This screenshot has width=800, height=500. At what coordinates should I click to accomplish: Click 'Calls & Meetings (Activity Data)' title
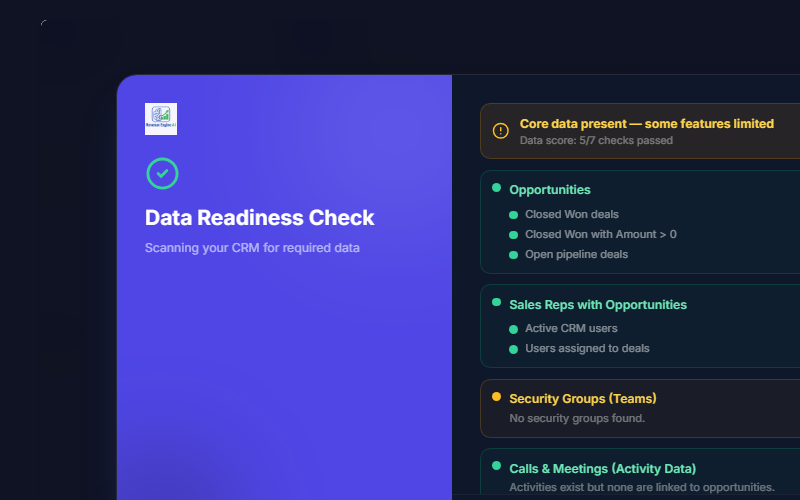coord(603,468)
